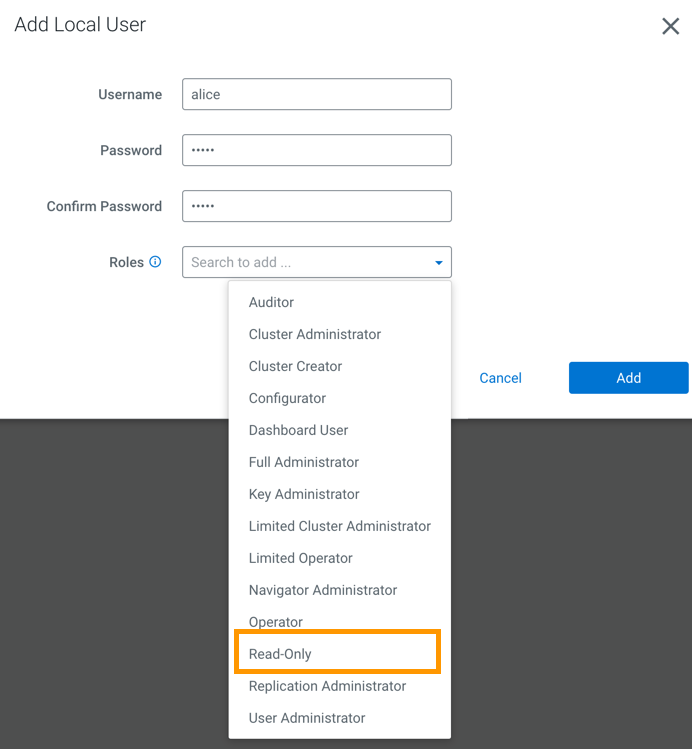The height and width of the screenshot is (749, 692).
Task: Expand the Roles dropdown arrow
Action: (x=438, y=263)
